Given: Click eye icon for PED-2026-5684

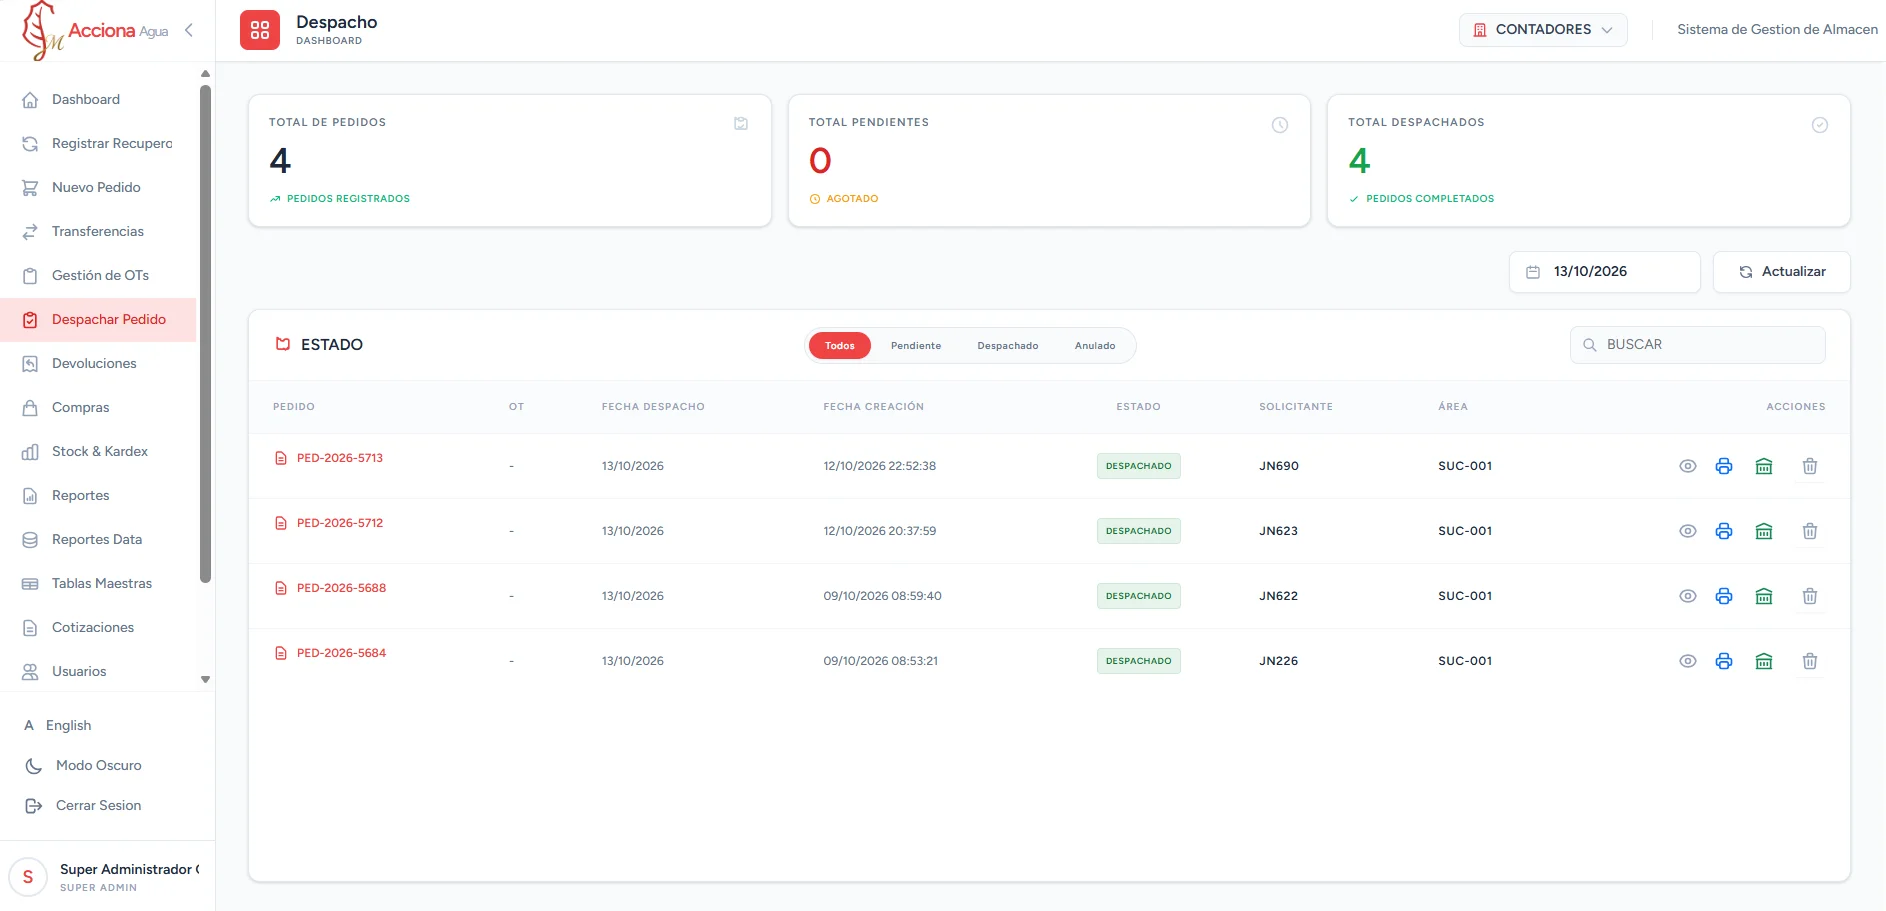Looking at the screenshot, I should (1688, 661).
